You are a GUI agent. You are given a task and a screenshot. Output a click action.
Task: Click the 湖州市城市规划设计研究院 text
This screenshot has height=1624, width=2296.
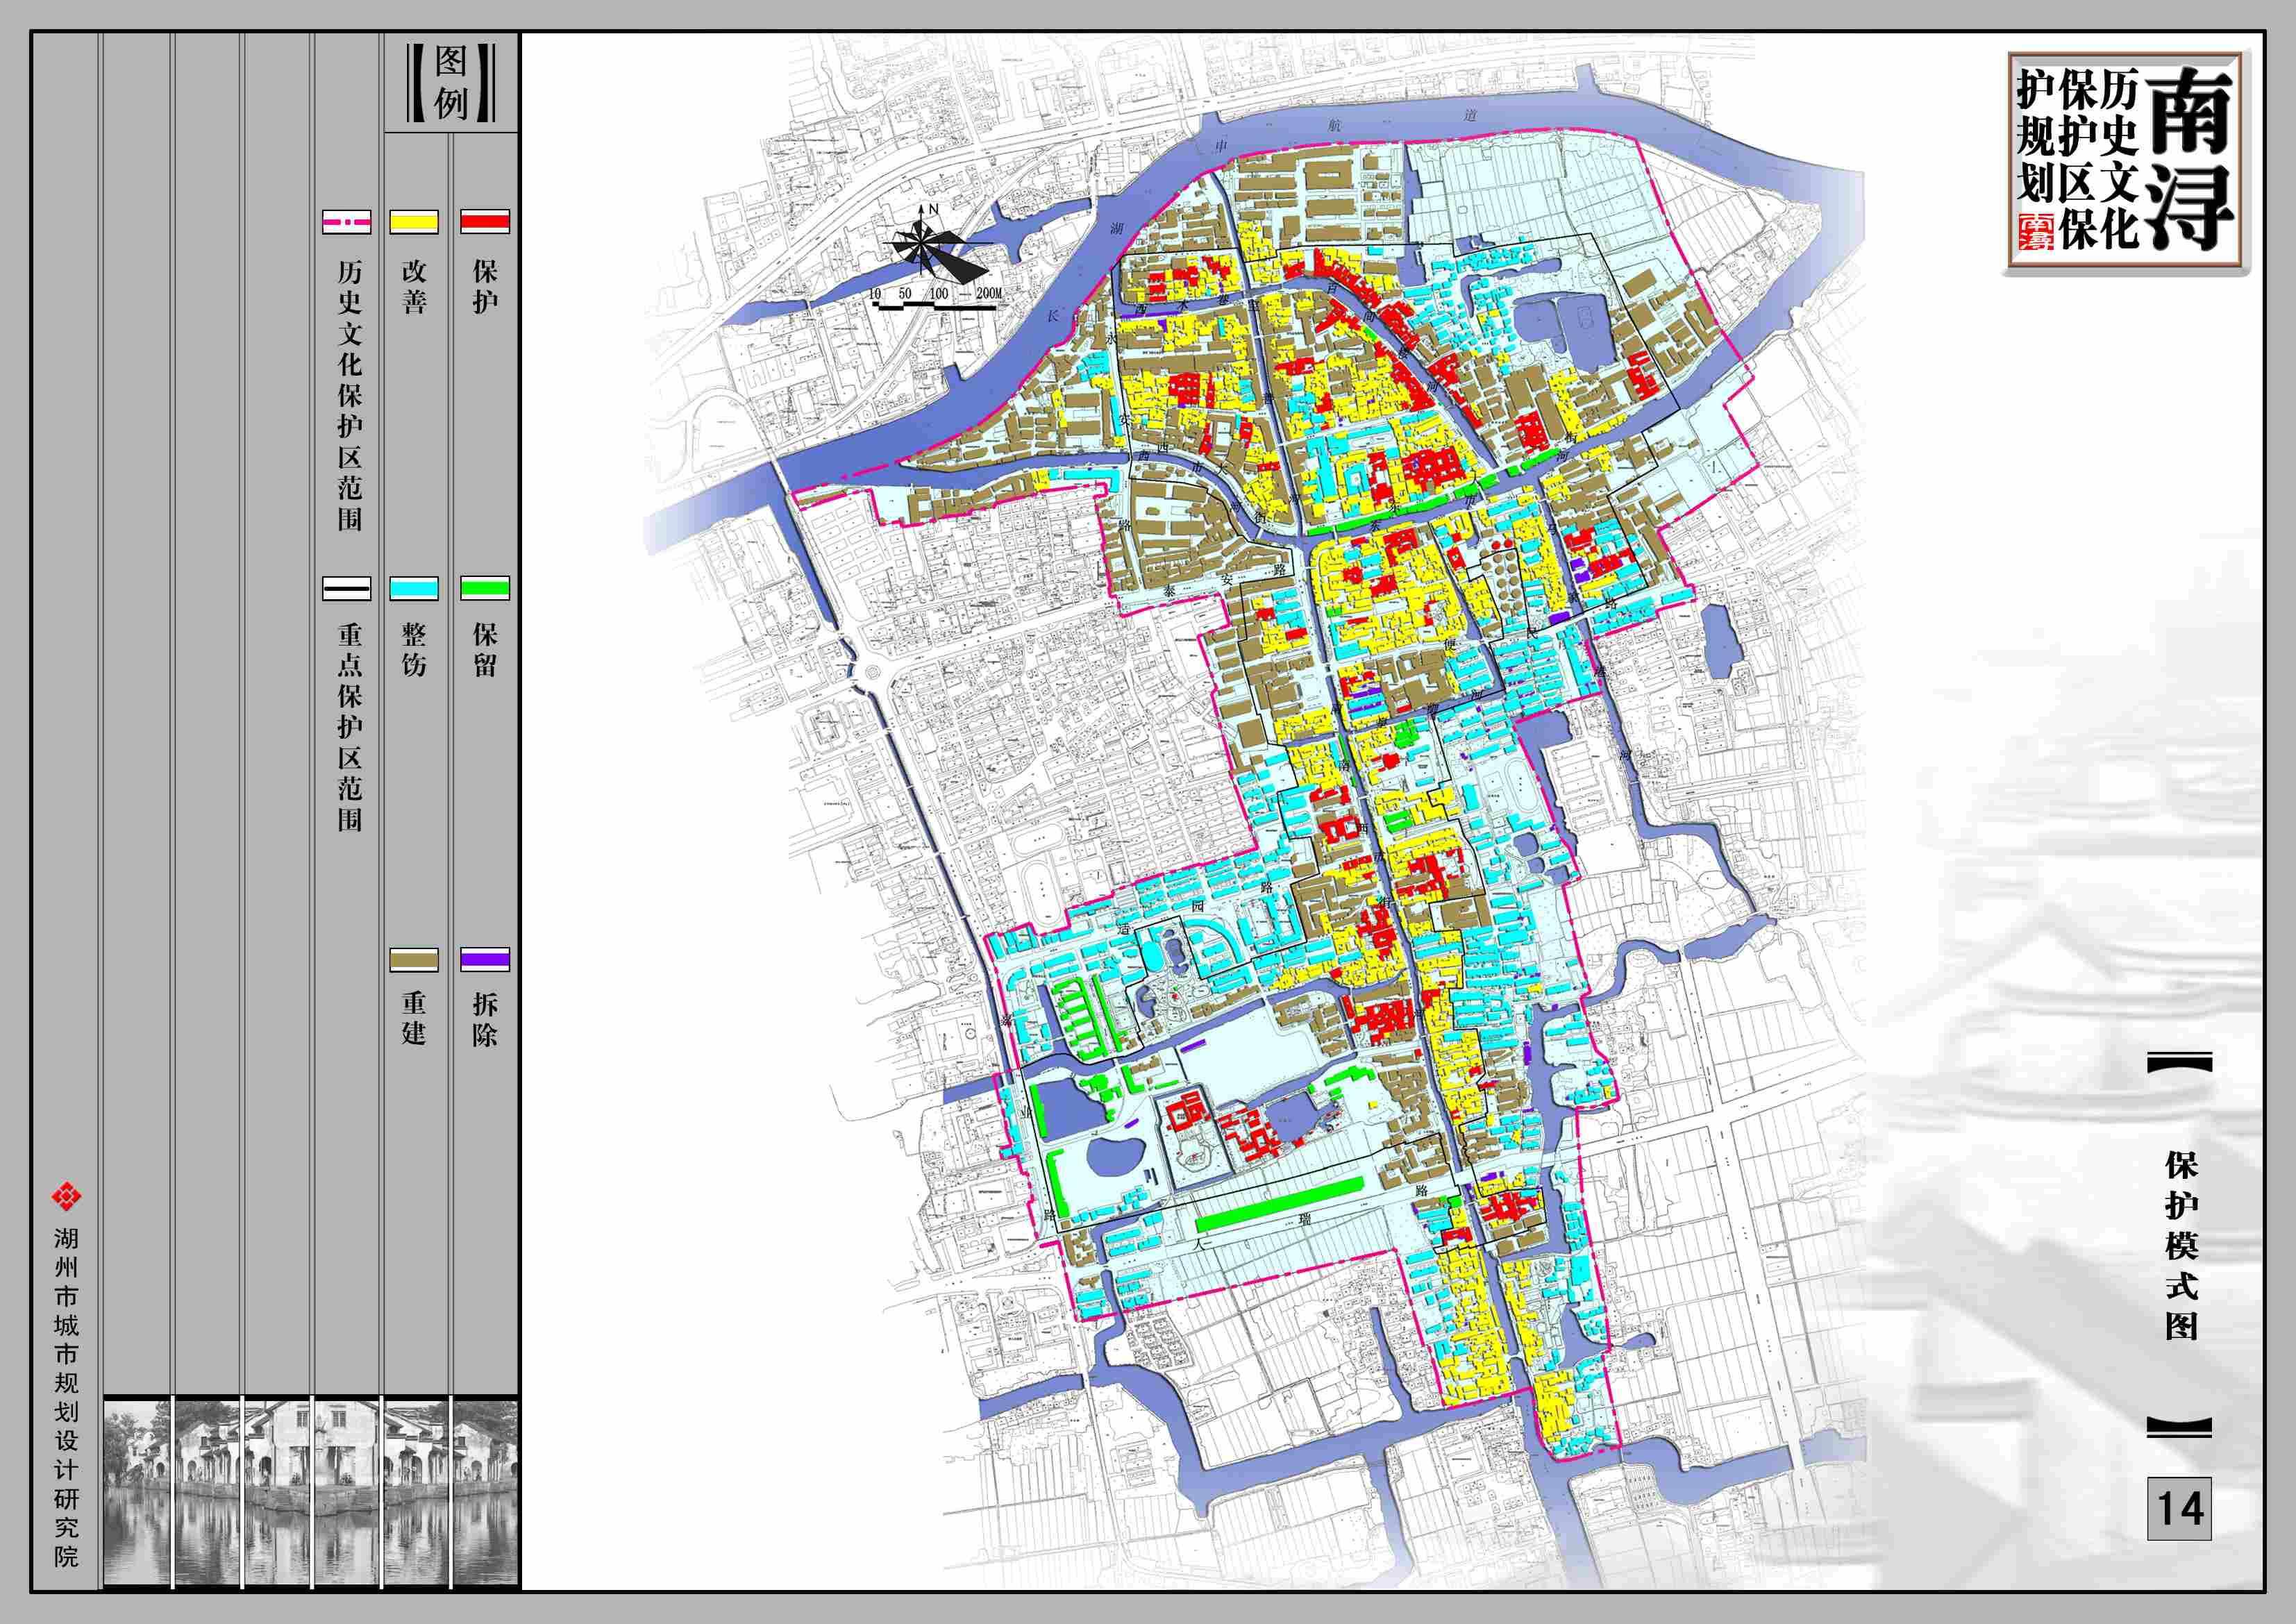click(x=66, y=1397)
